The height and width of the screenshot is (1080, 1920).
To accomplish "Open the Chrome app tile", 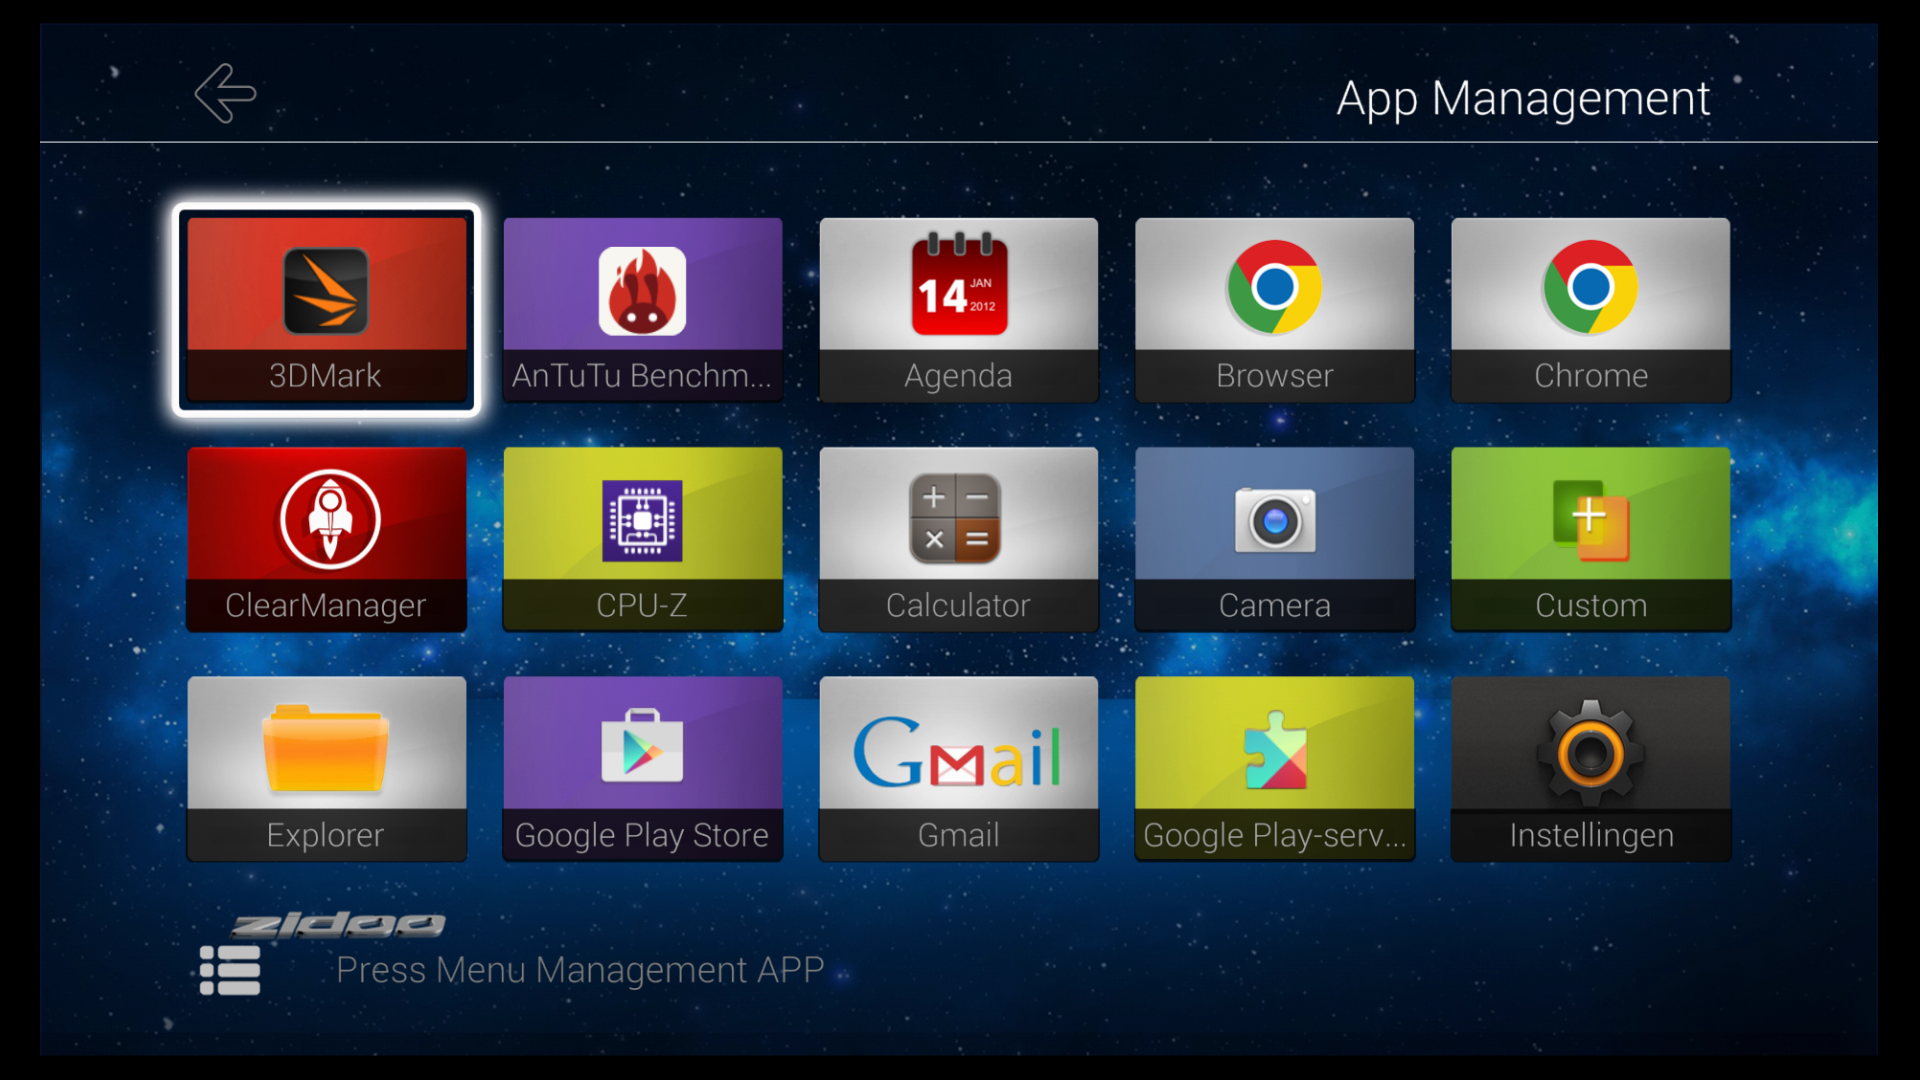I will pyautogui.click(x=1590, y=310).
